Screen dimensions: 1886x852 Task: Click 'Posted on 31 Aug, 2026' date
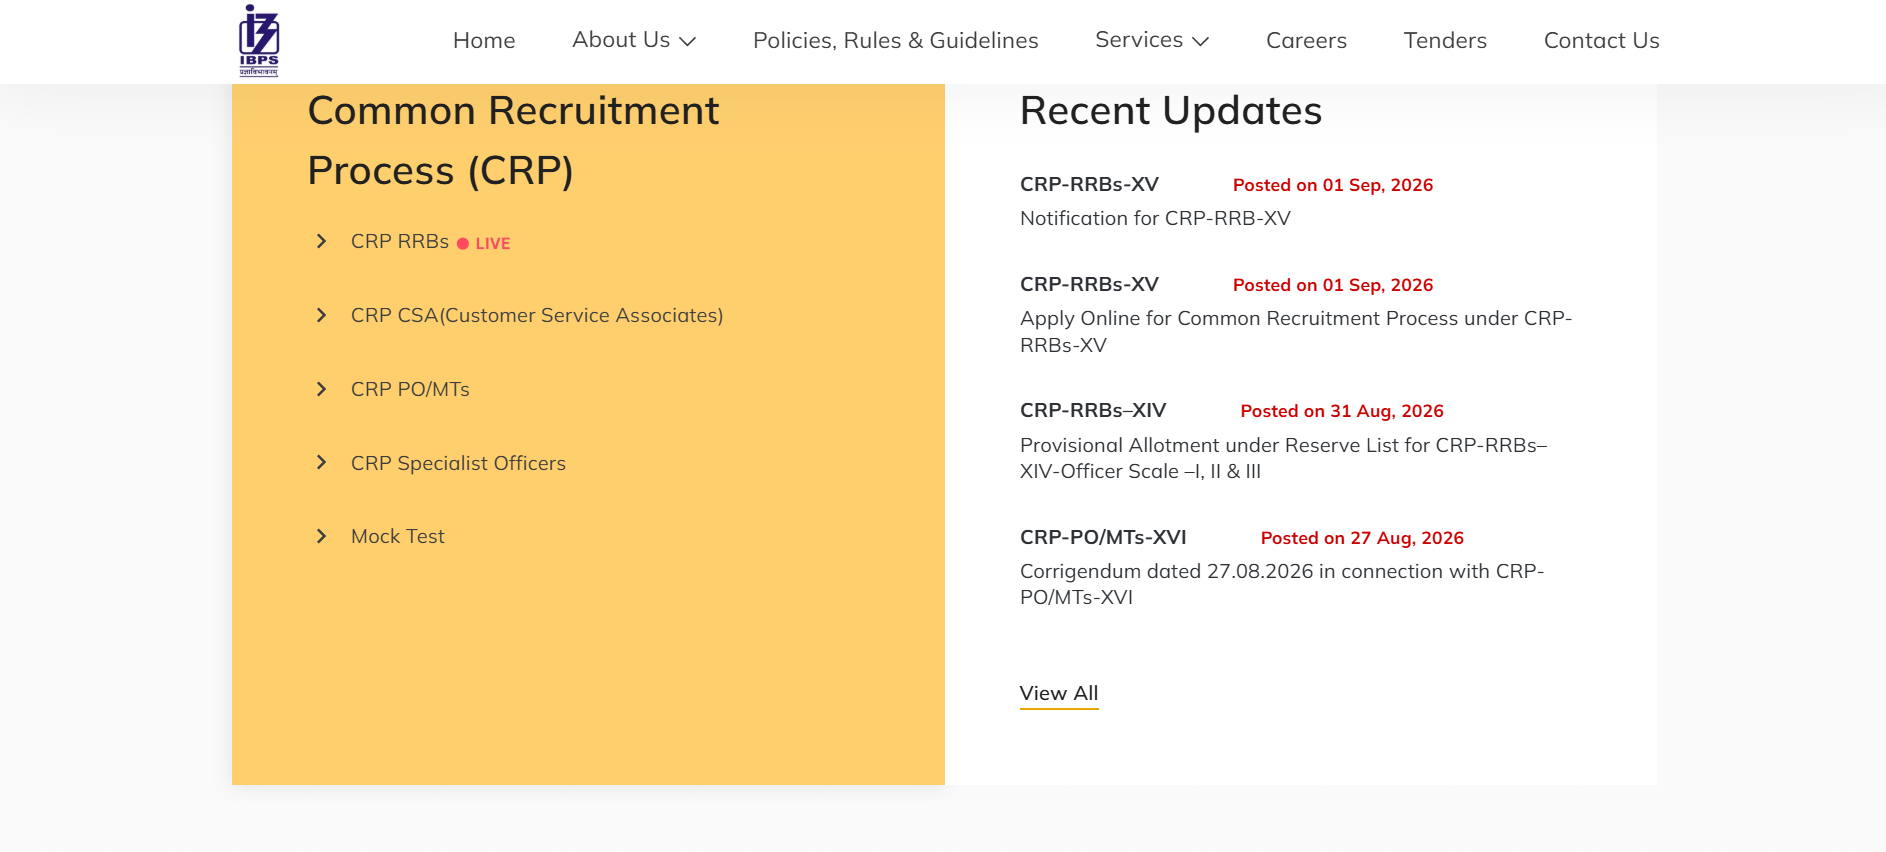coord(1342,411)
